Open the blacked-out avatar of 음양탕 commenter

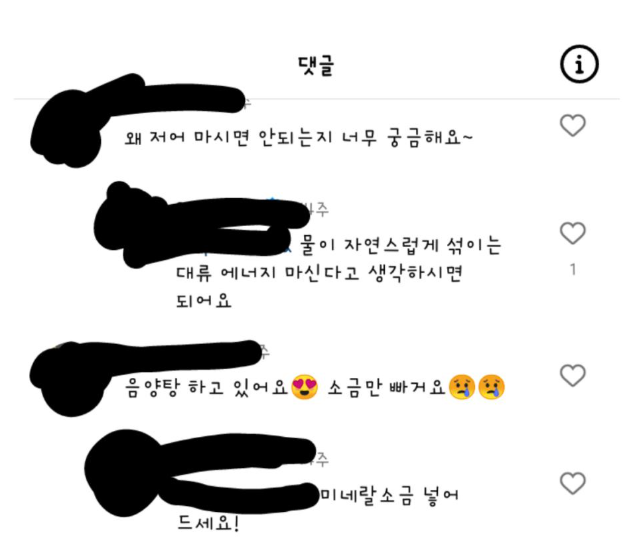69,379
